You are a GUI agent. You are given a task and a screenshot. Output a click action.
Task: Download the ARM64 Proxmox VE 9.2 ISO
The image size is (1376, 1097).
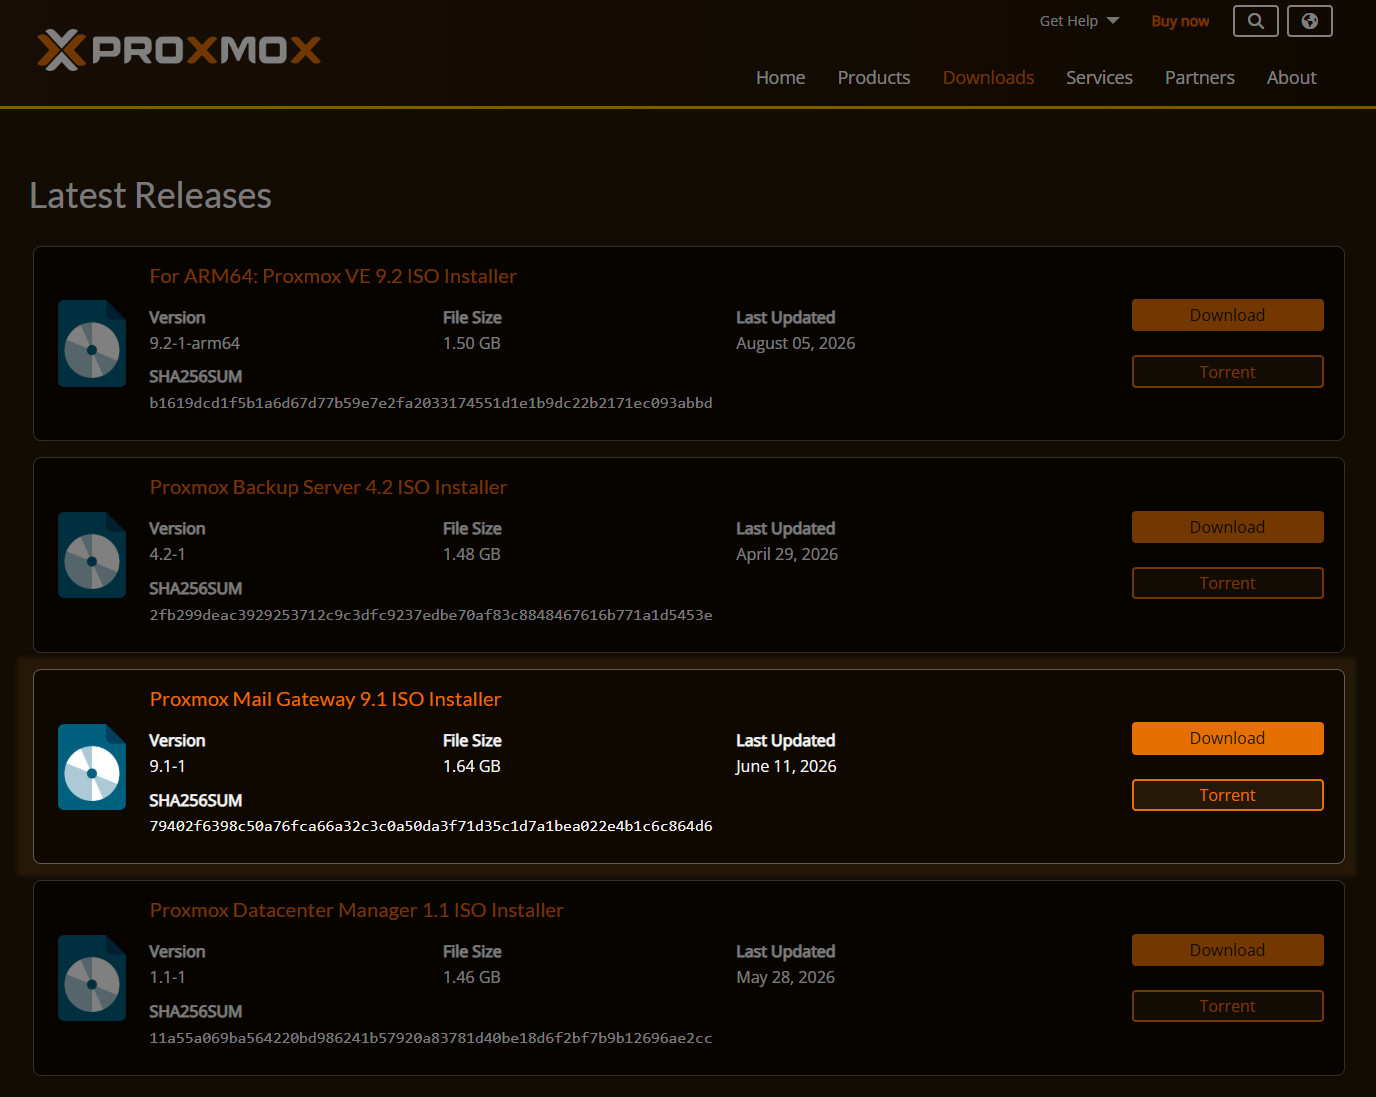[1228, 315]
